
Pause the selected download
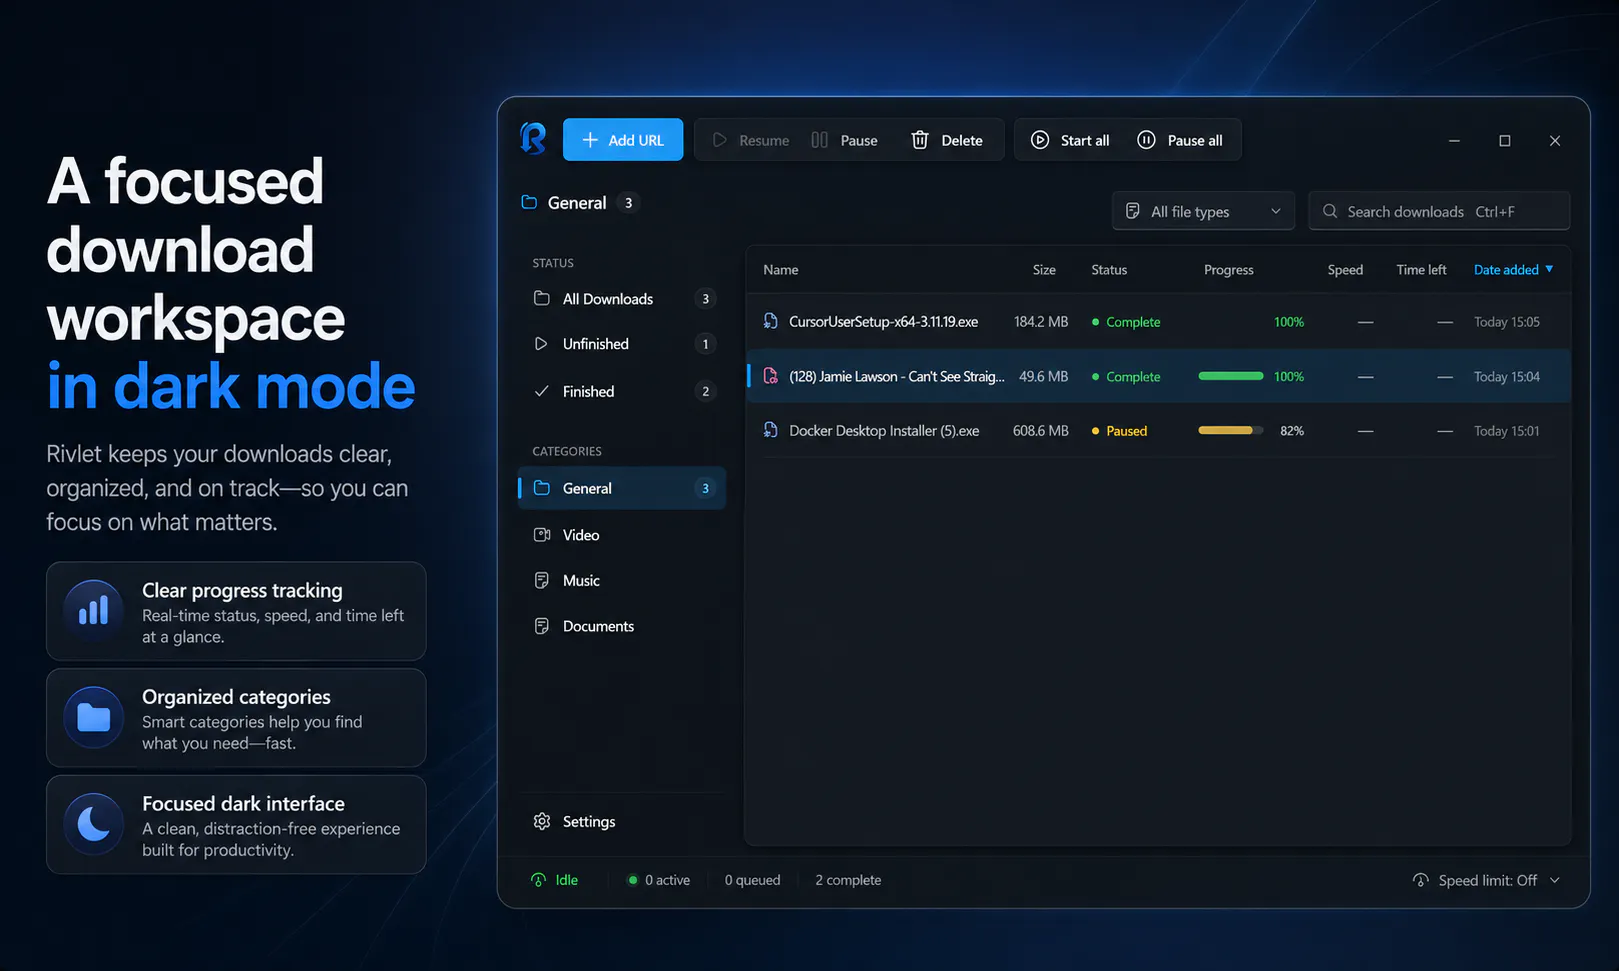[845, 140]
